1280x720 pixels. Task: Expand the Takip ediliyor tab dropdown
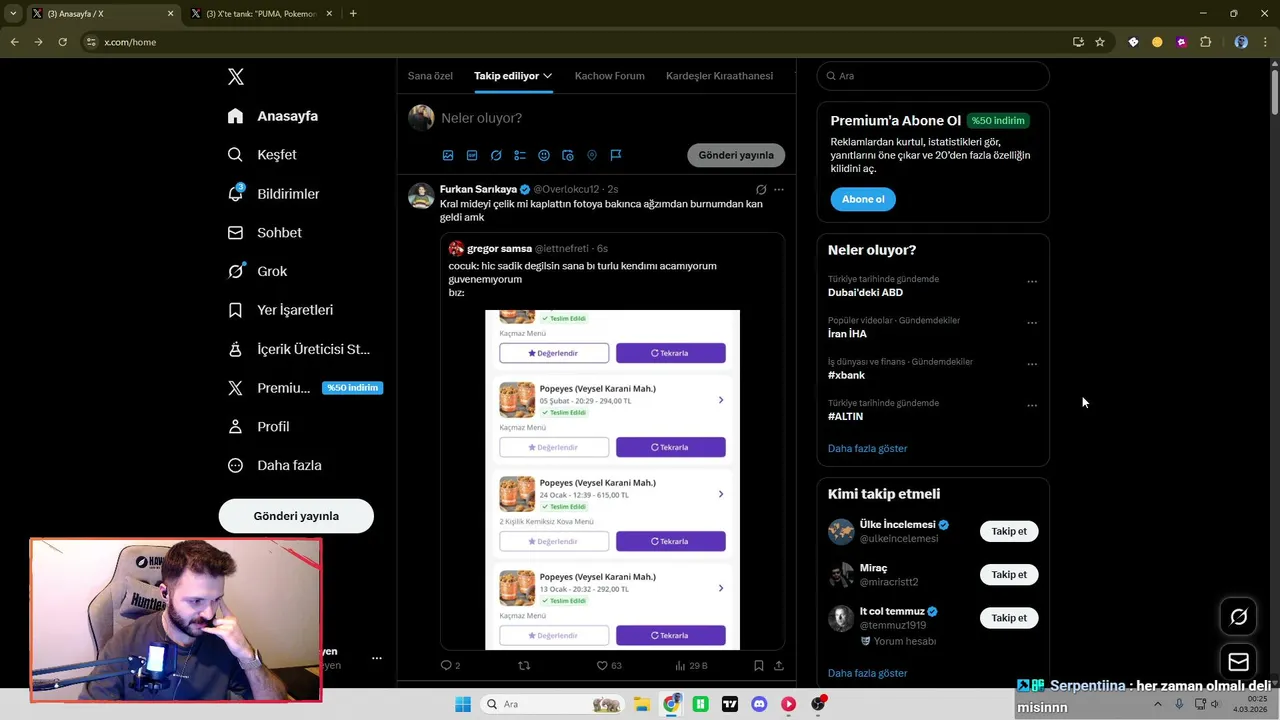548,76
